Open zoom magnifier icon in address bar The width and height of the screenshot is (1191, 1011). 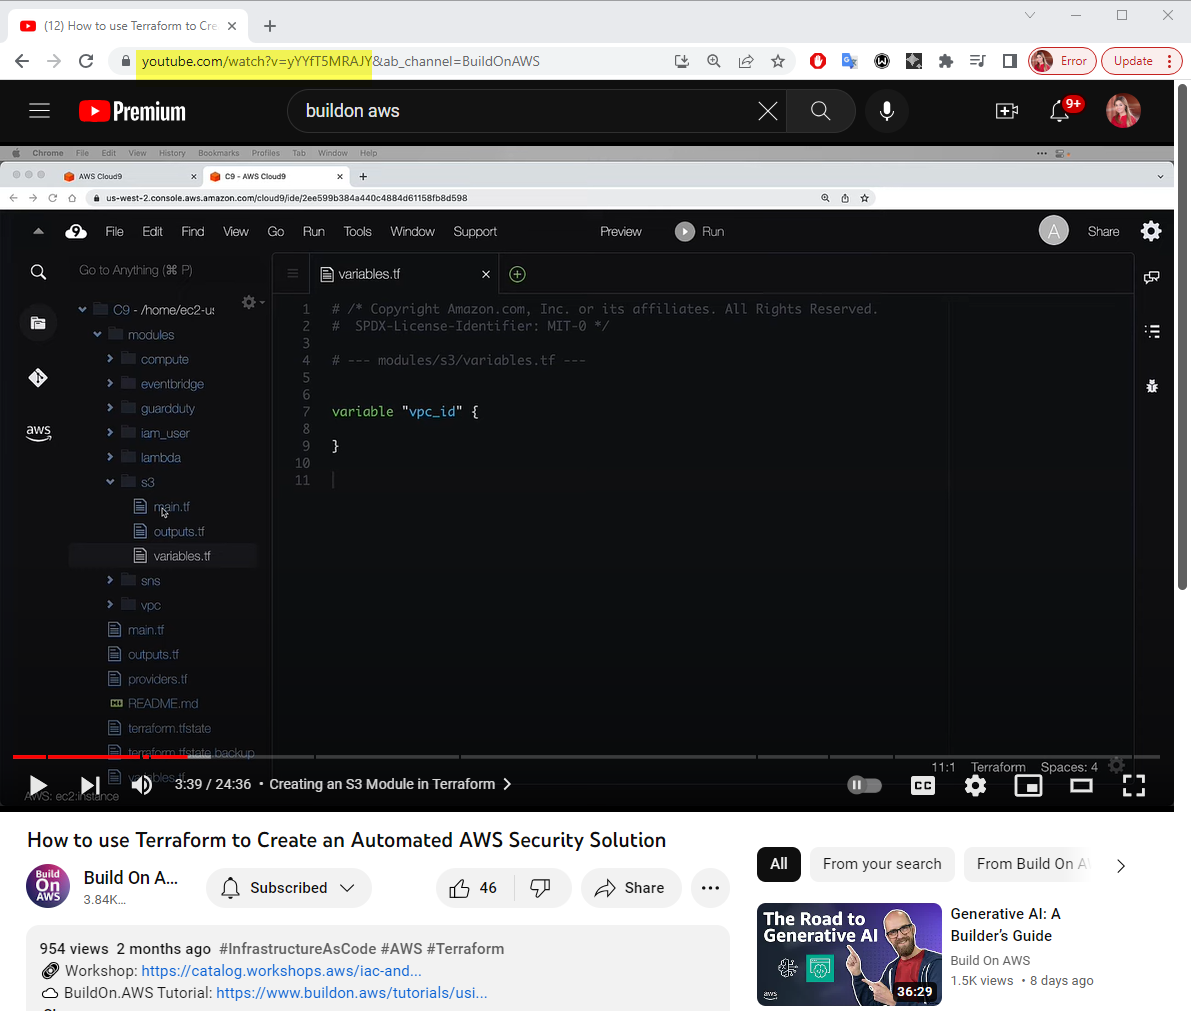713,62
